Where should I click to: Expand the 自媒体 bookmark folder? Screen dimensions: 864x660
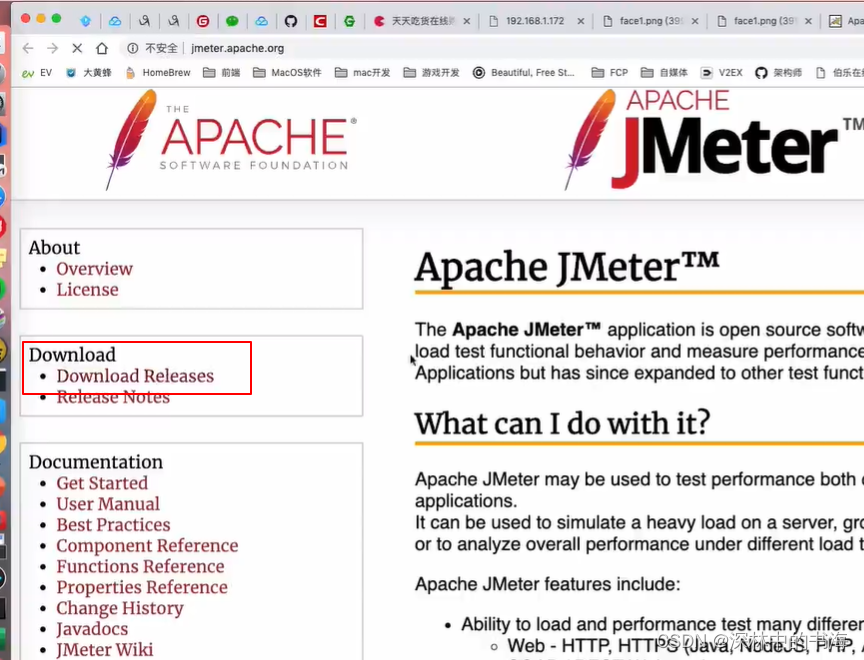665,73
